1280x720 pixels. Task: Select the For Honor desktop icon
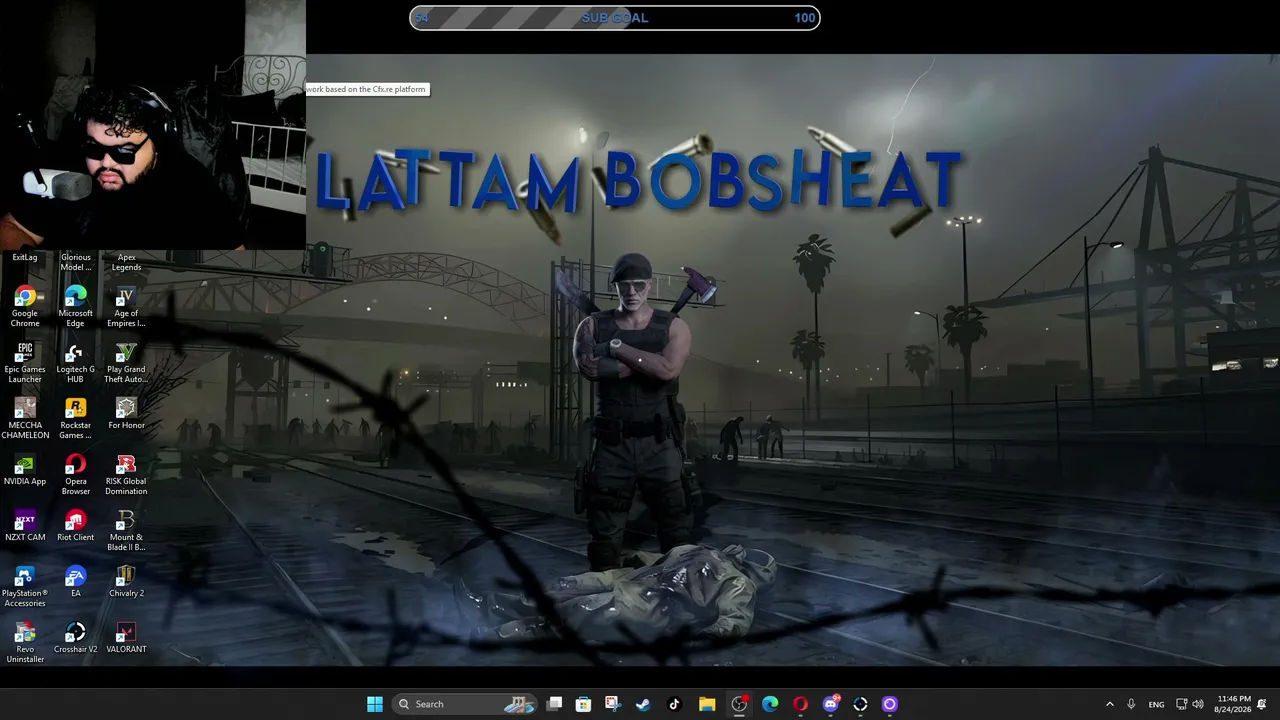point(126,414)
